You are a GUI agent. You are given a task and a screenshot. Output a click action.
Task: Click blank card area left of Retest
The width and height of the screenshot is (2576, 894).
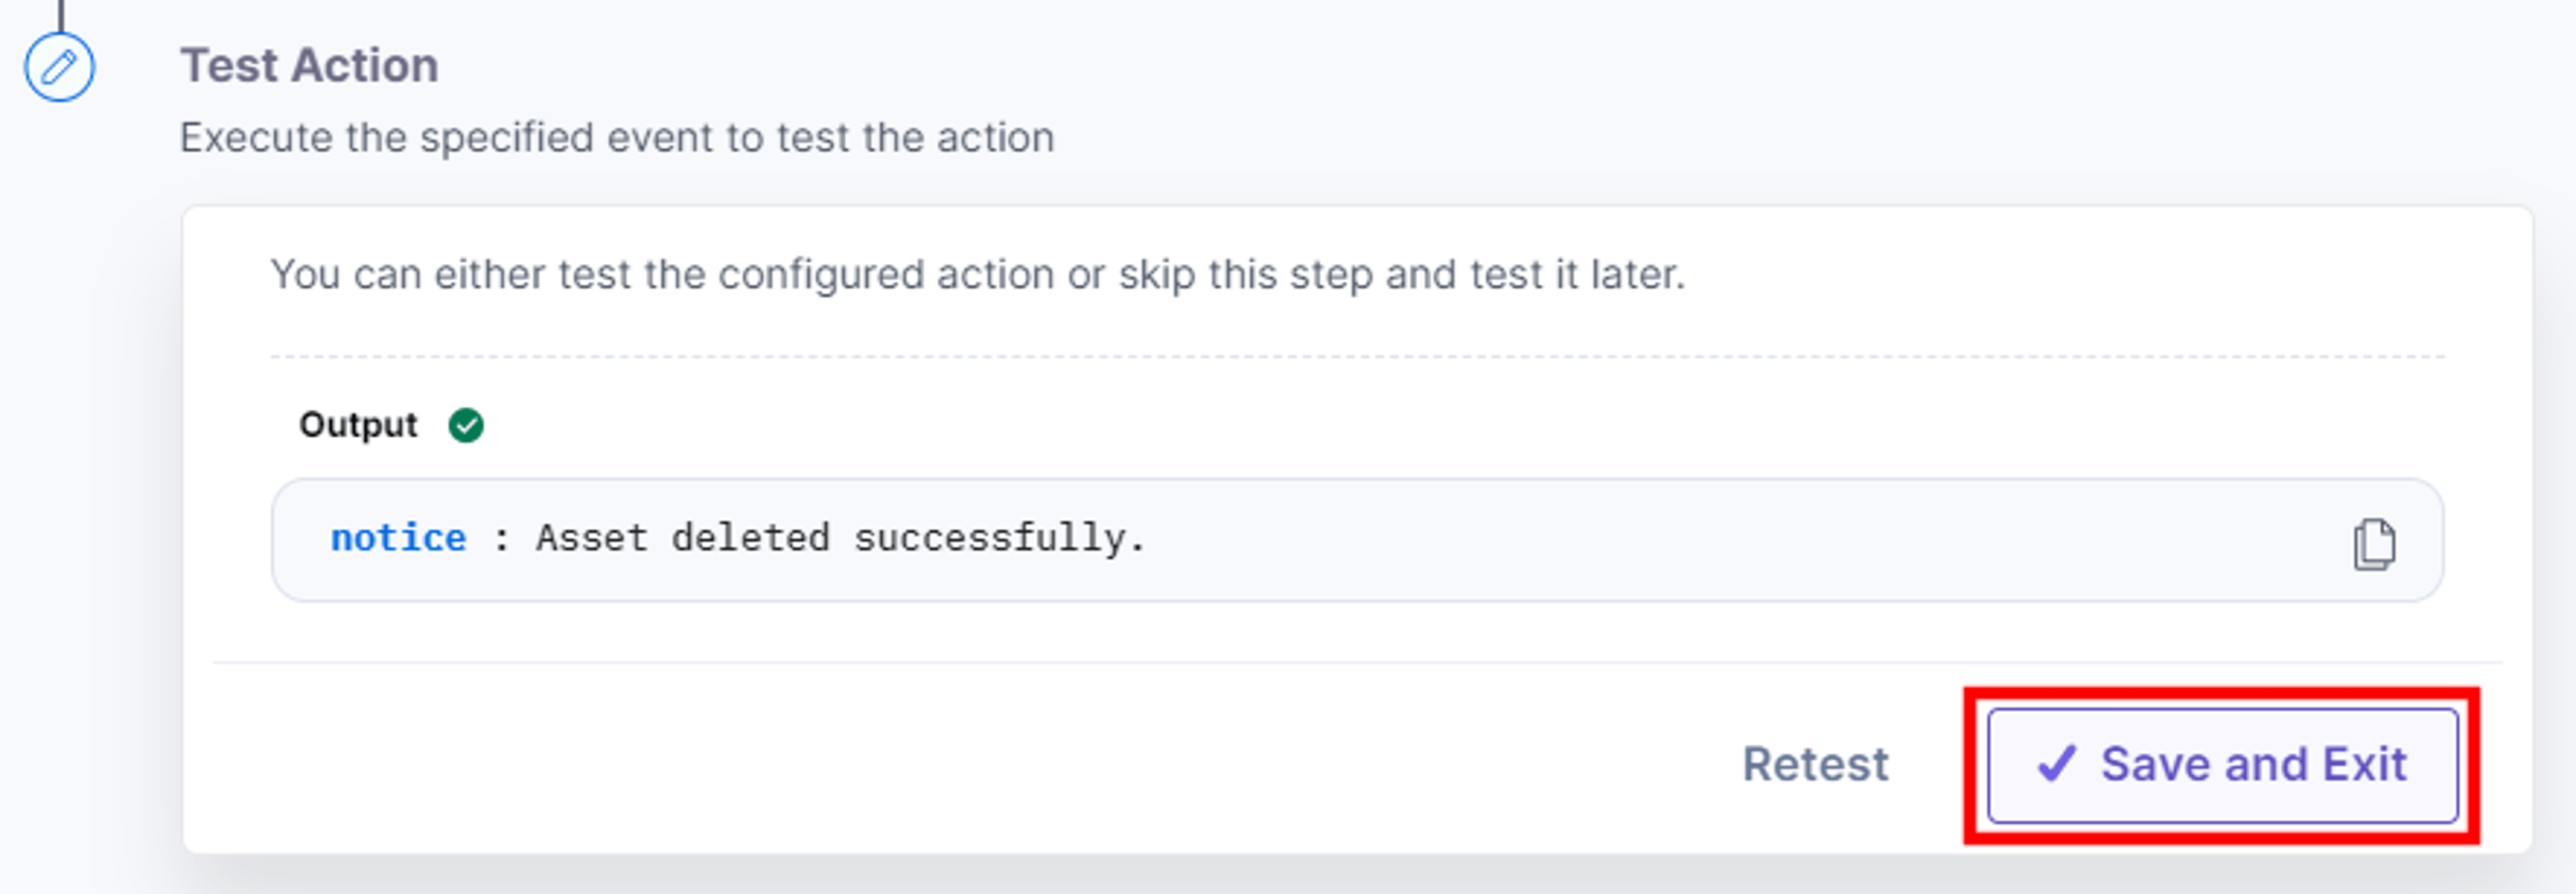click(950, 765)
